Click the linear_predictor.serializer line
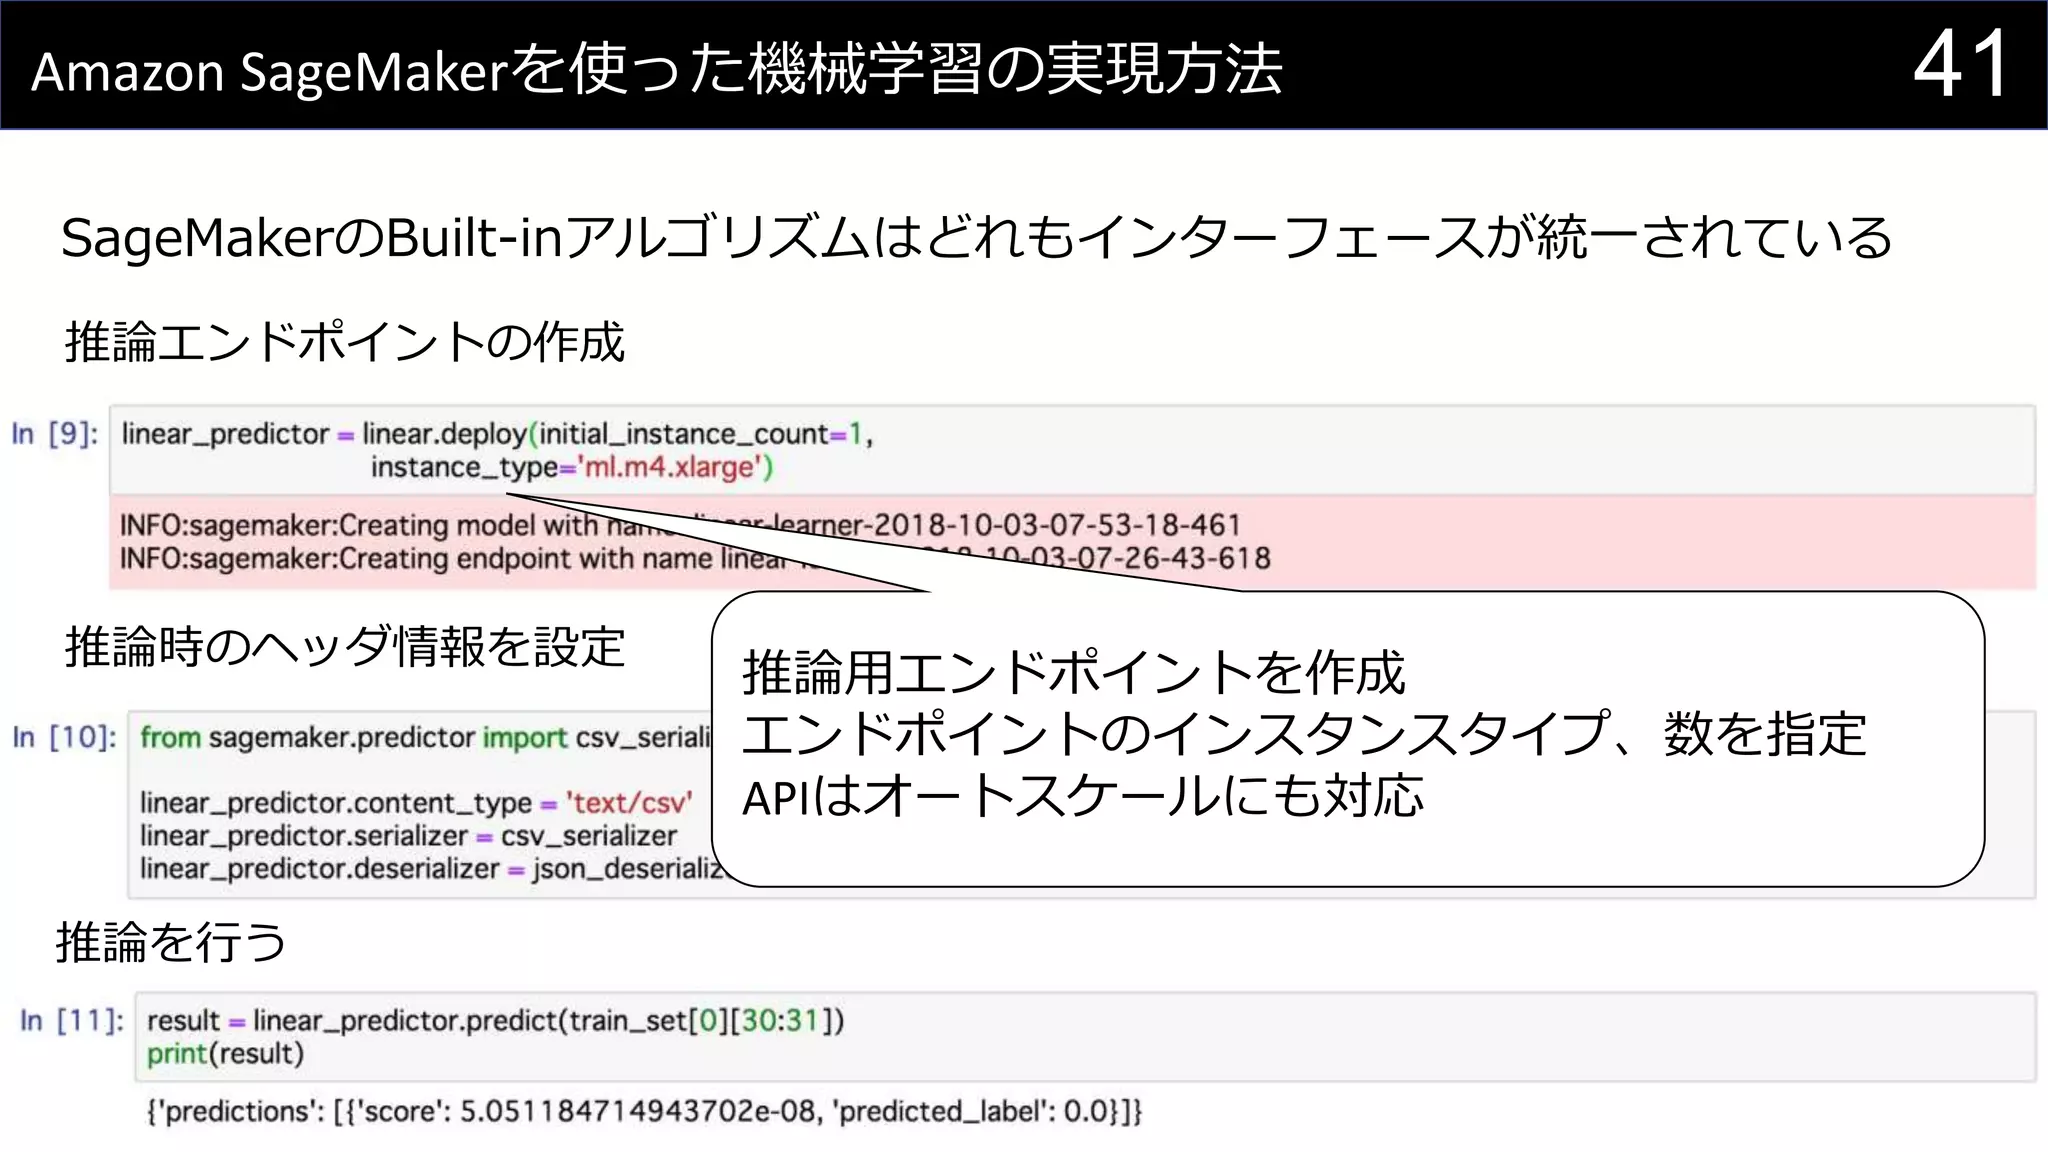The image size is (2048, 1152). click(x=408, y=836)
